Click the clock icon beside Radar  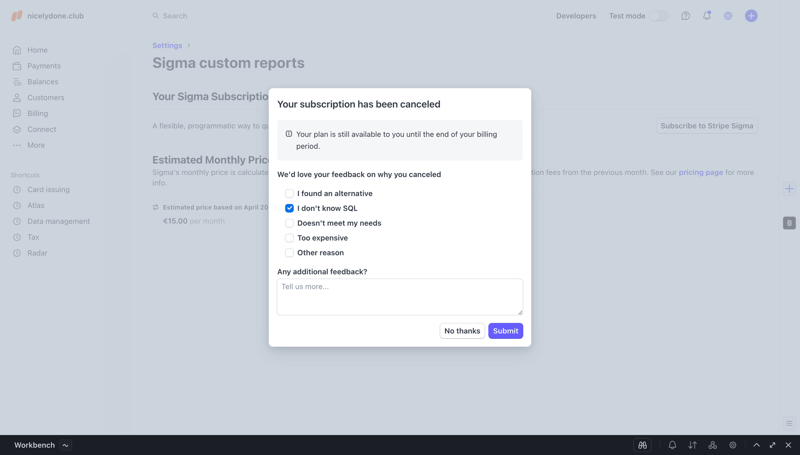click(x=17, y=252)
